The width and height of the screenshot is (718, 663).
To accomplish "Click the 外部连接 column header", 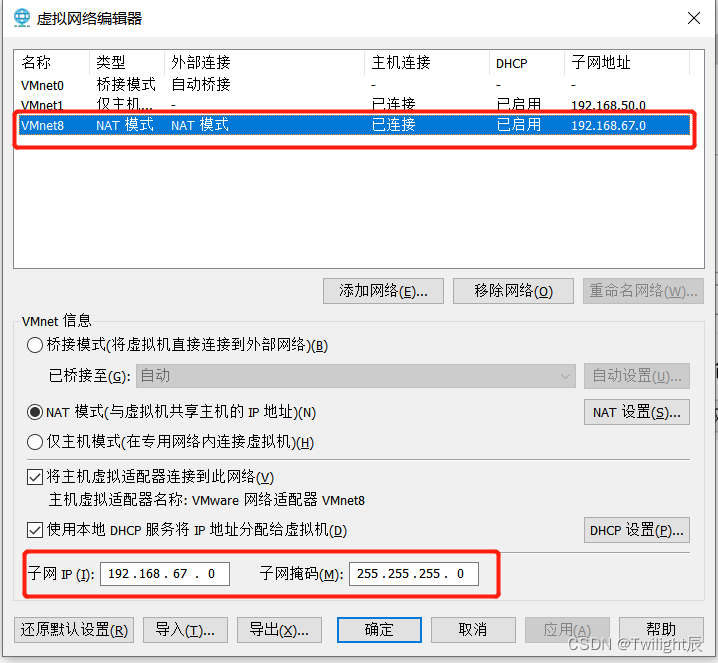I will [x=265, y=63].
